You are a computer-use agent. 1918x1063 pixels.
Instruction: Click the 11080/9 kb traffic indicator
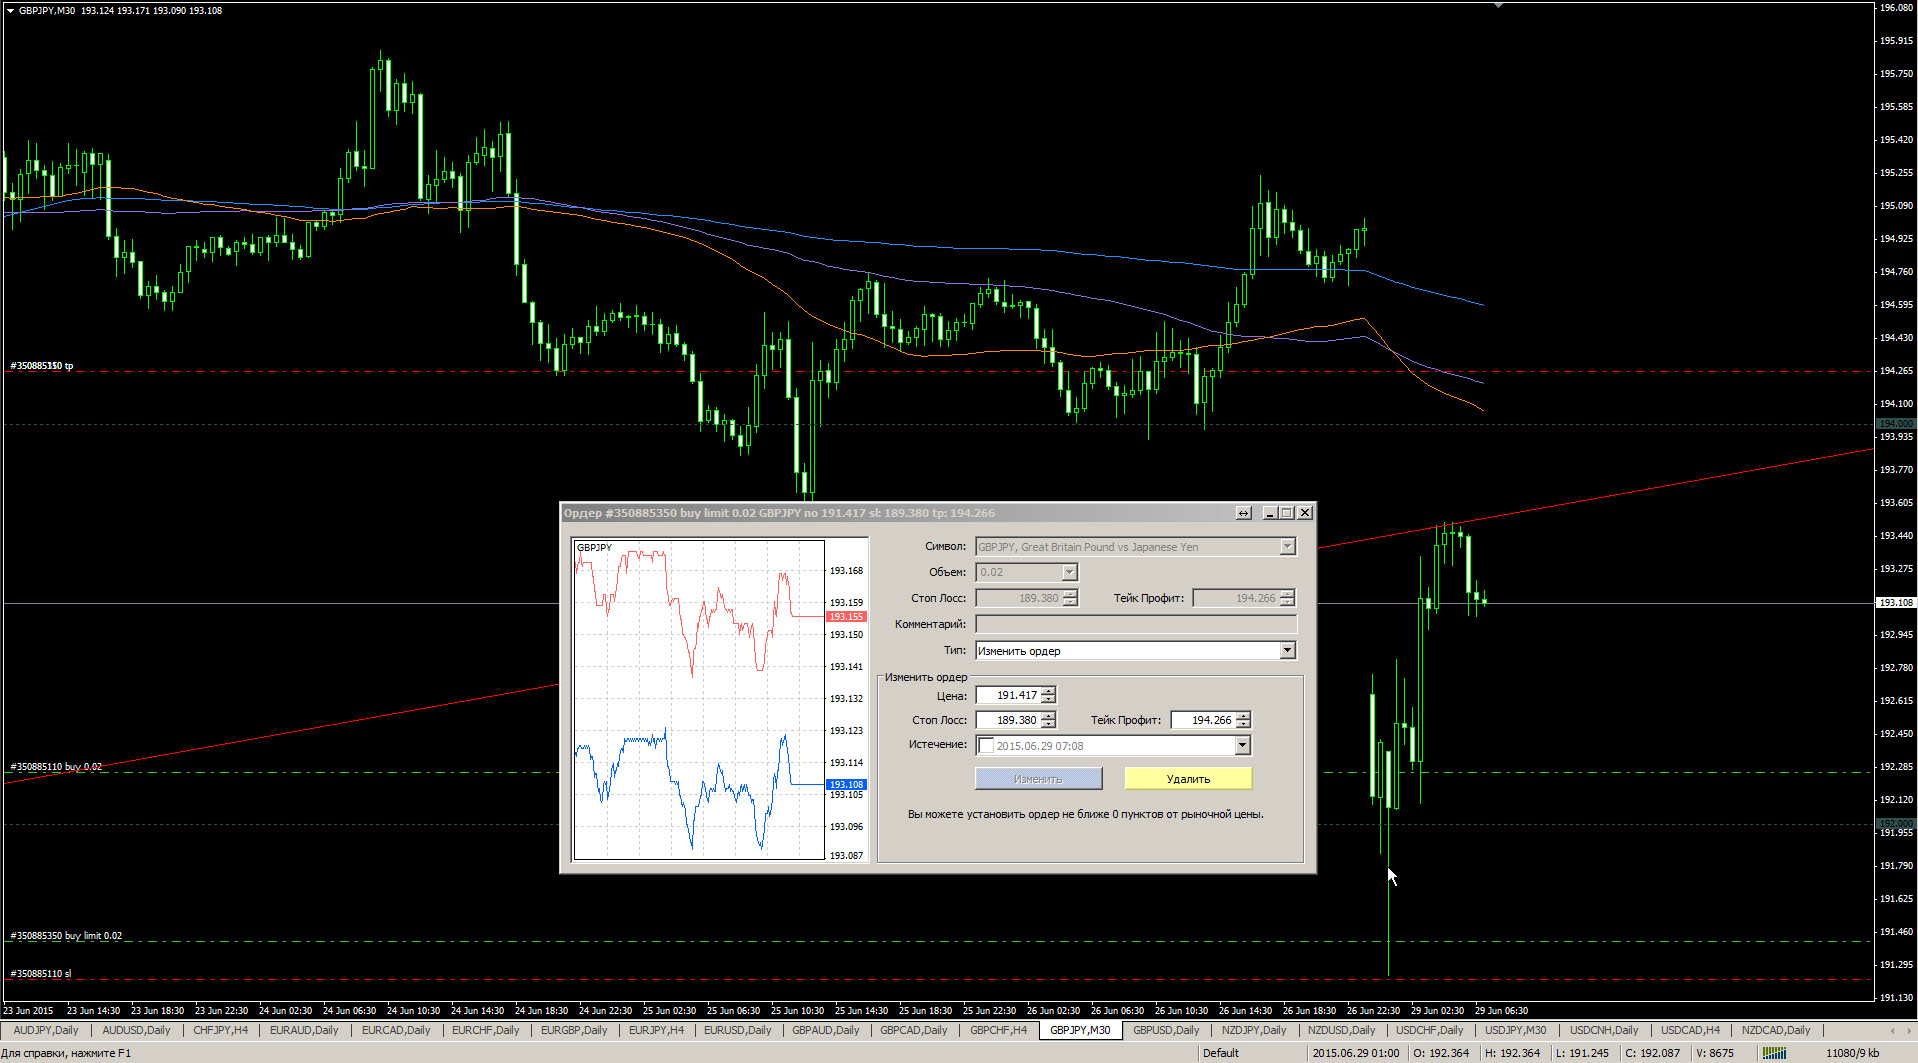click(1852, 1053)
